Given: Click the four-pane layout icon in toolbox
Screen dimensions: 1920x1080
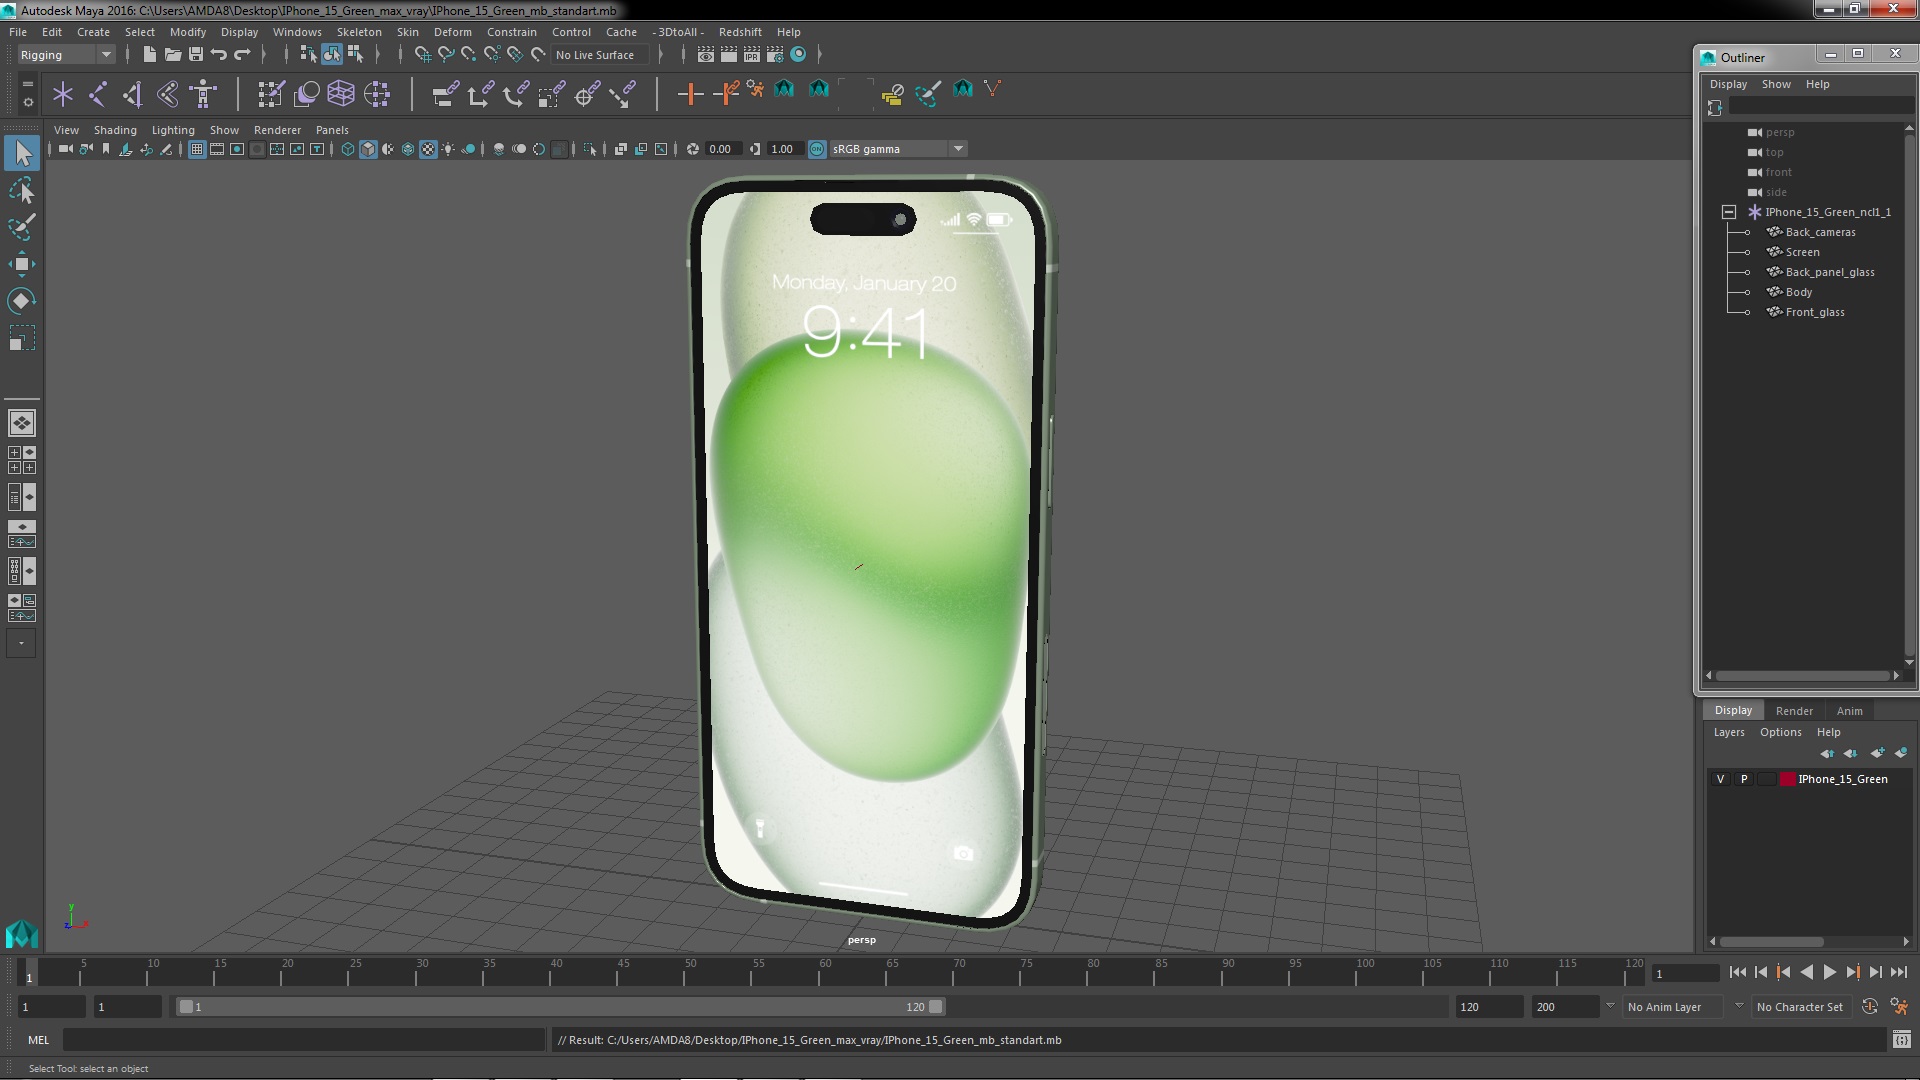Looking at the screenshot, I should tap(22, 460).
